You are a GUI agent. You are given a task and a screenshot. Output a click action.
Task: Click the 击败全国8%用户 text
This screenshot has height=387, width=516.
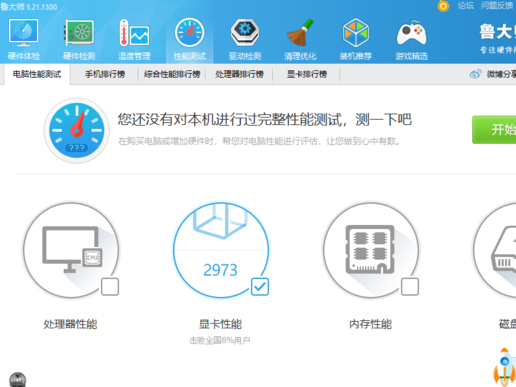[x=220, y=340]
